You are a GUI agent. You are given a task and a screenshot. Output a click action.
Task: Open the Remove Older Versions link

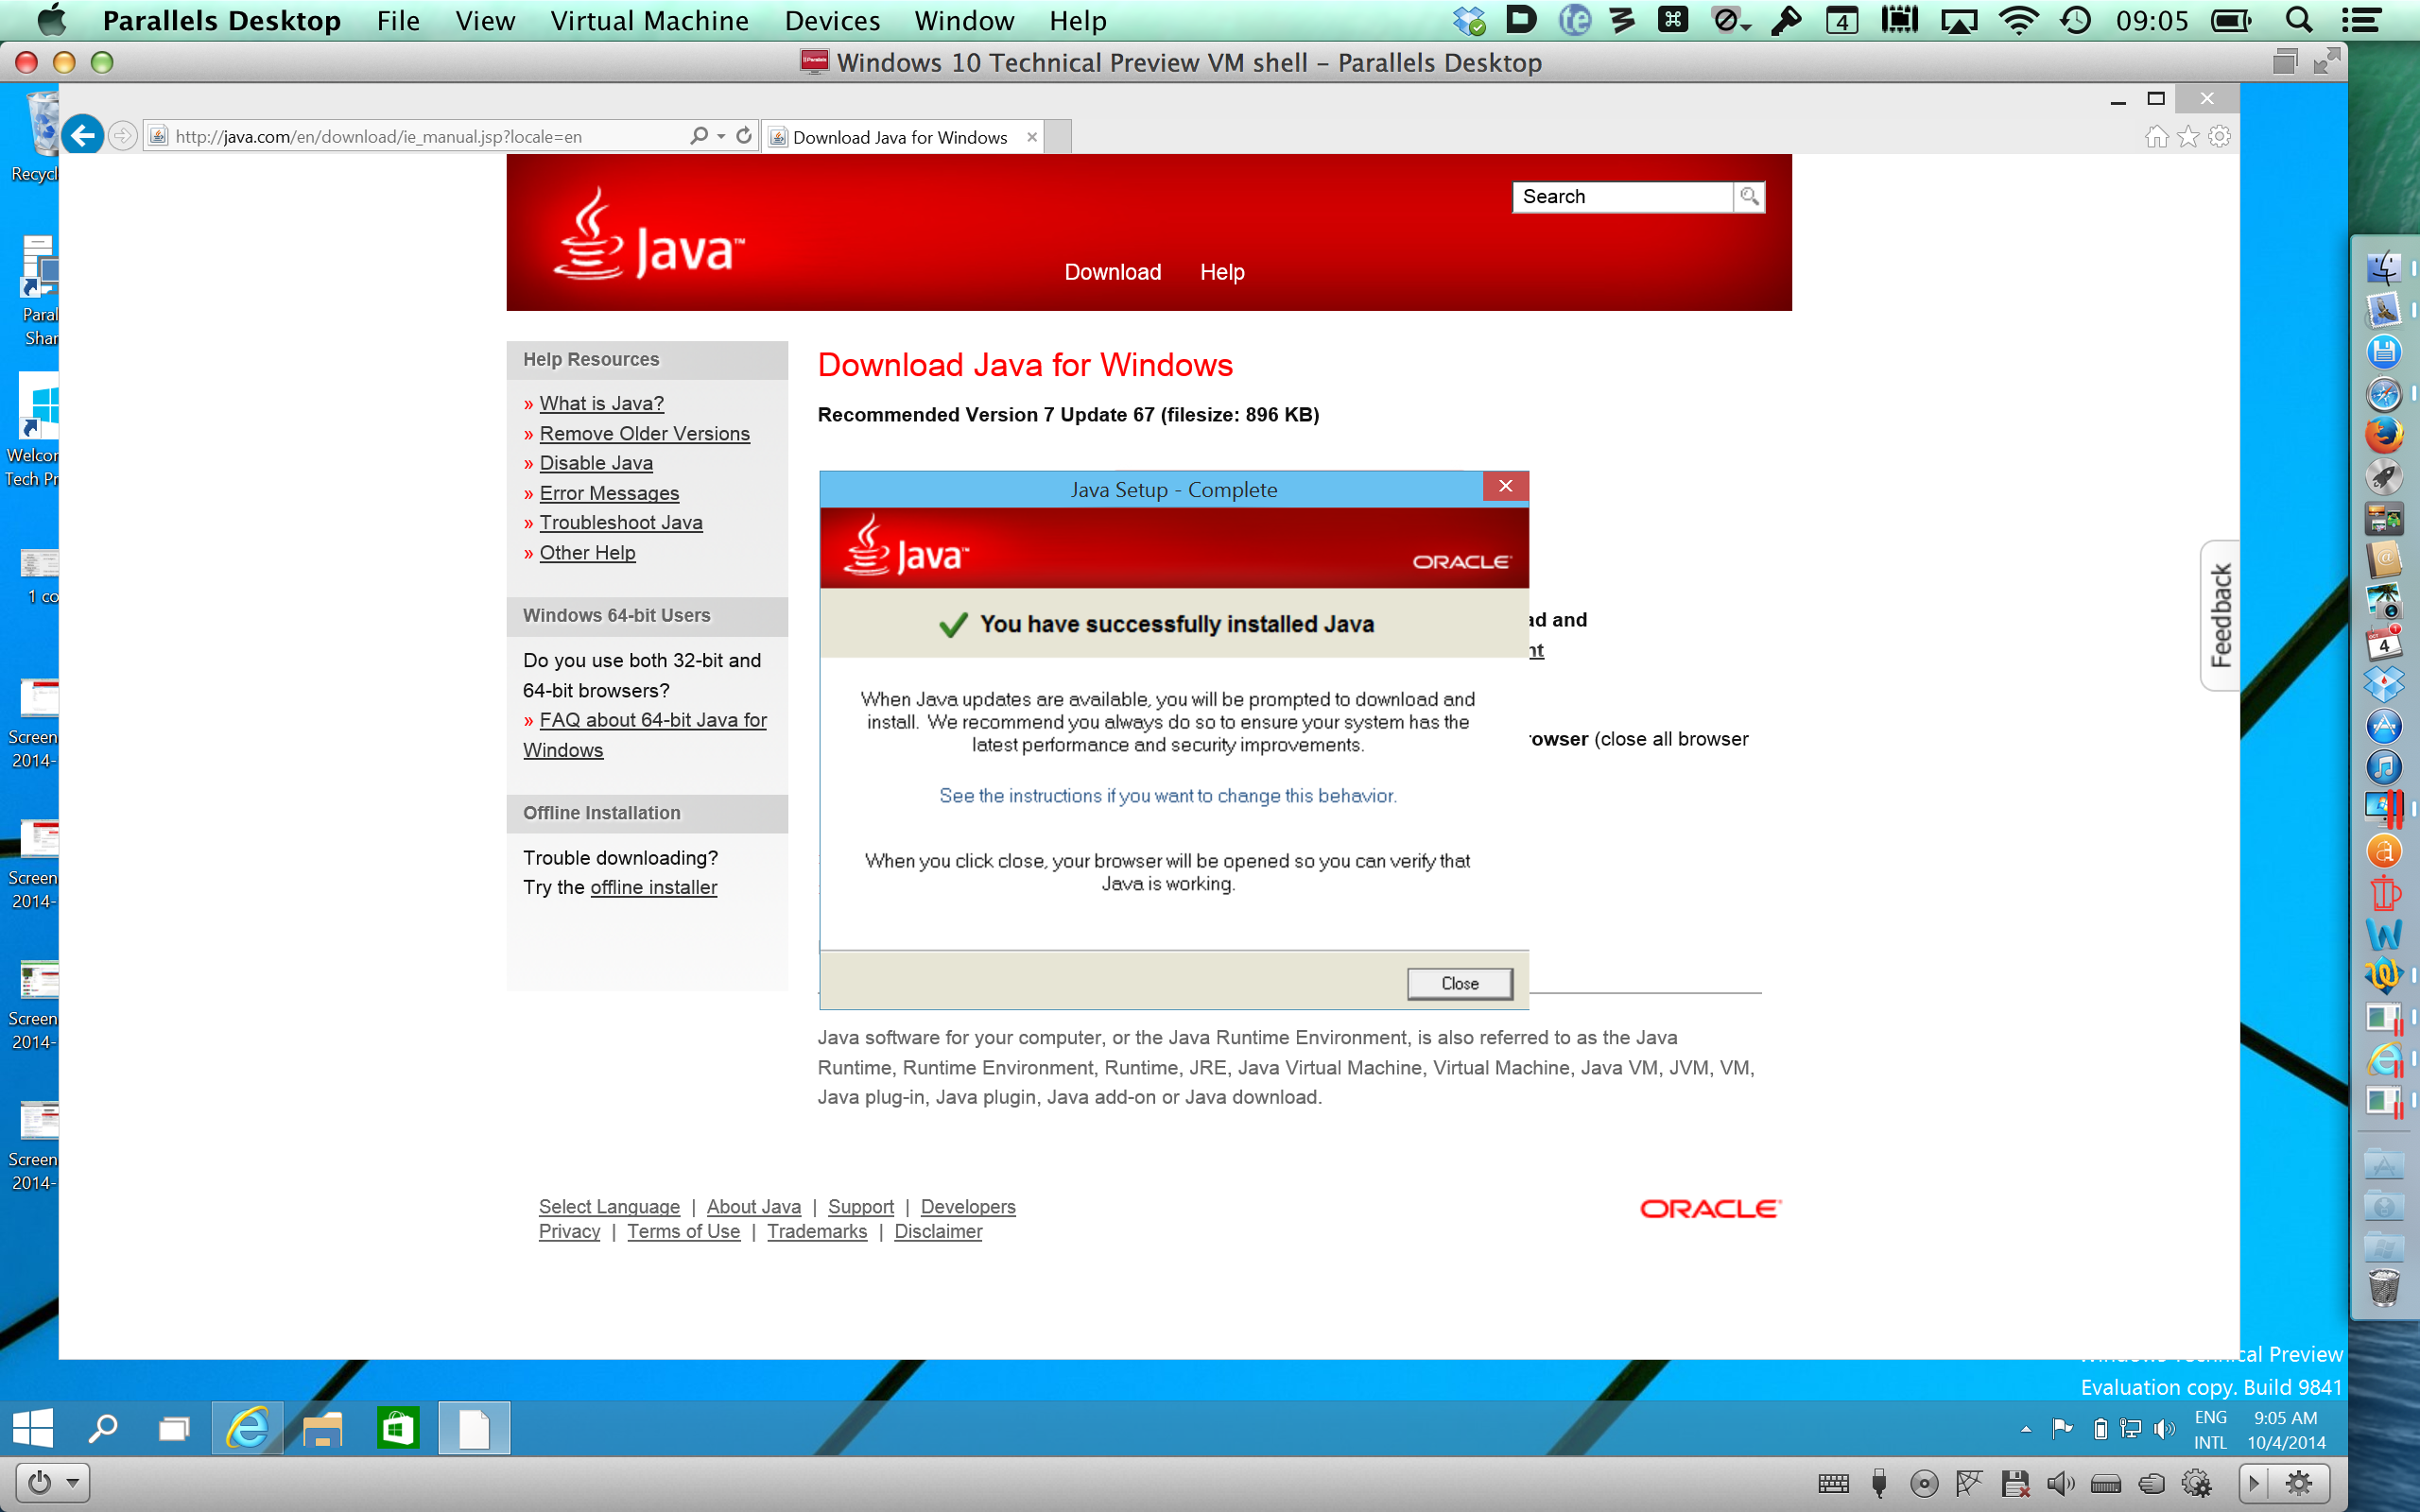point(644,433)
